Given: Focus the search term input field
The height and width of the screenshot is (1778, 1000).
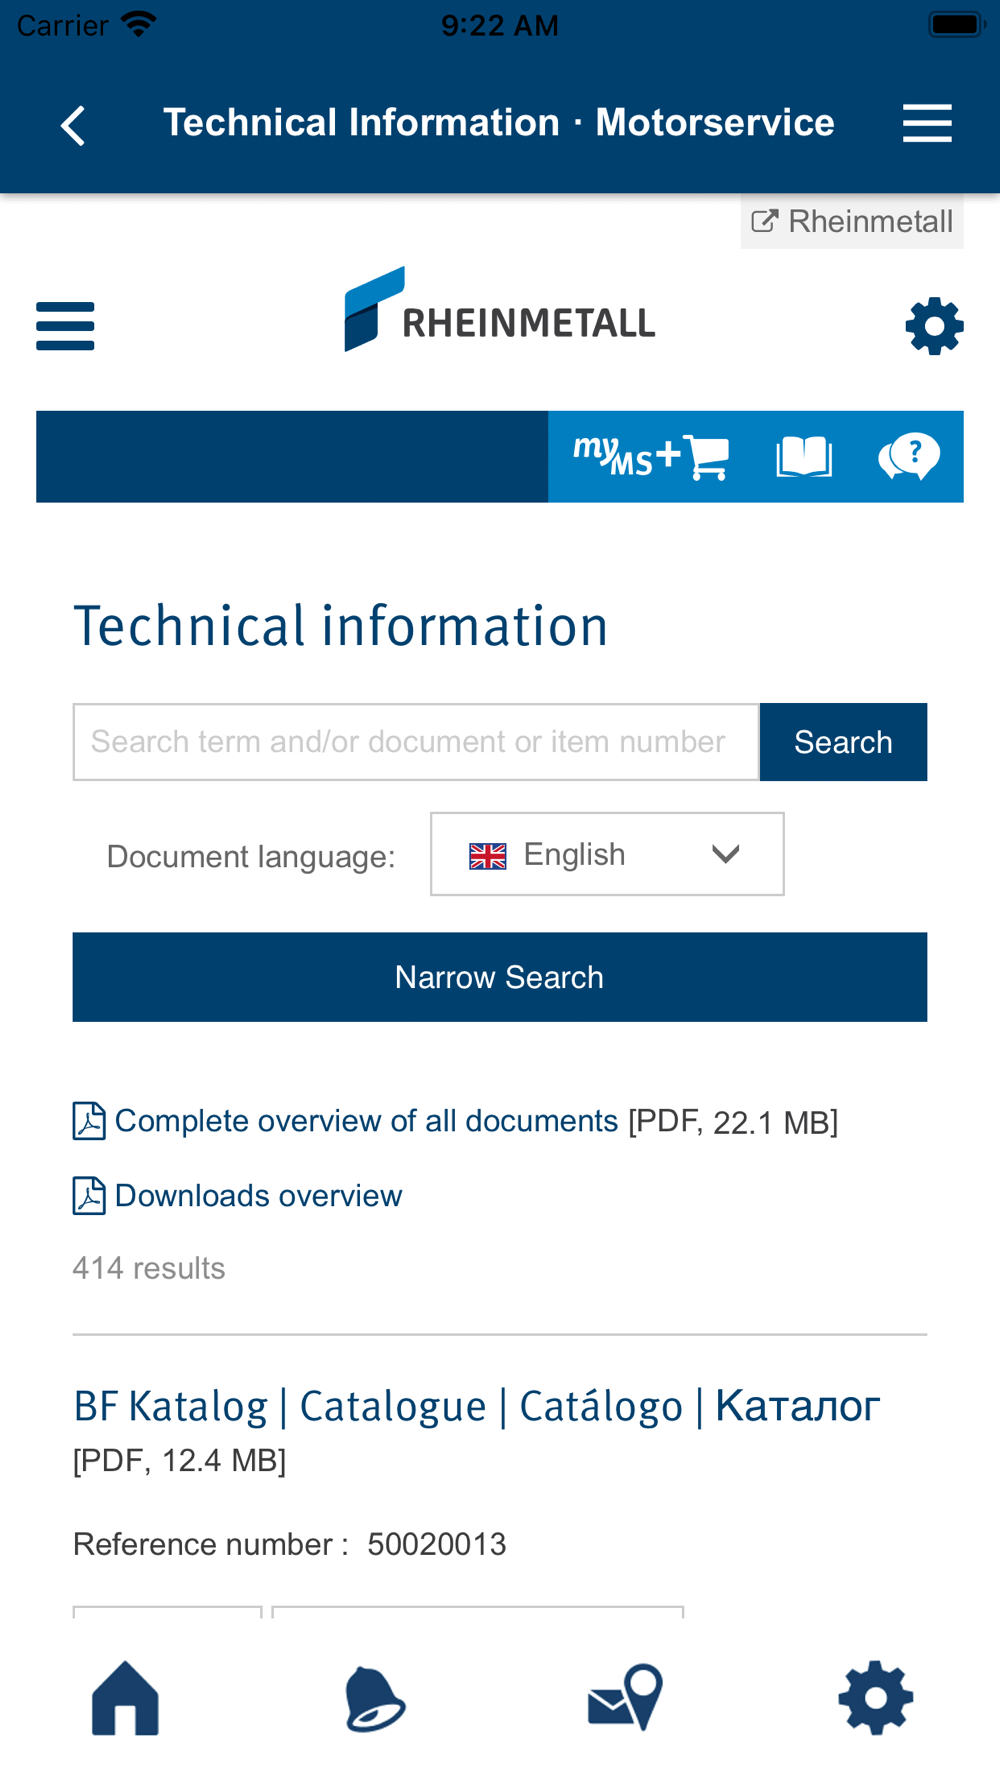Looking at the screenshot, I should coord(416,742).
